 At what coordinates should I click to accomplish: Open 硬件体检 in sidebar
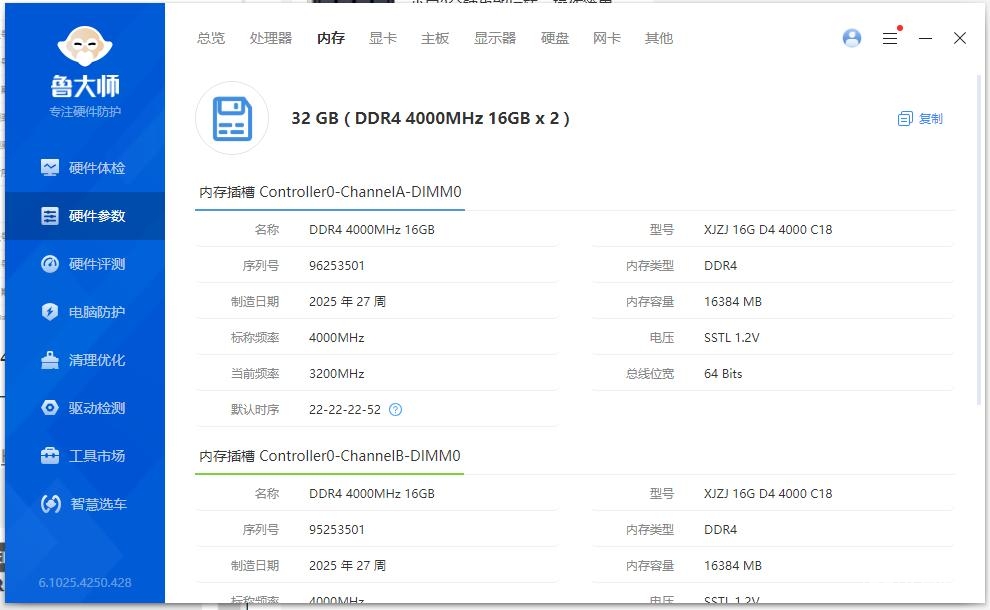(85, 168)
